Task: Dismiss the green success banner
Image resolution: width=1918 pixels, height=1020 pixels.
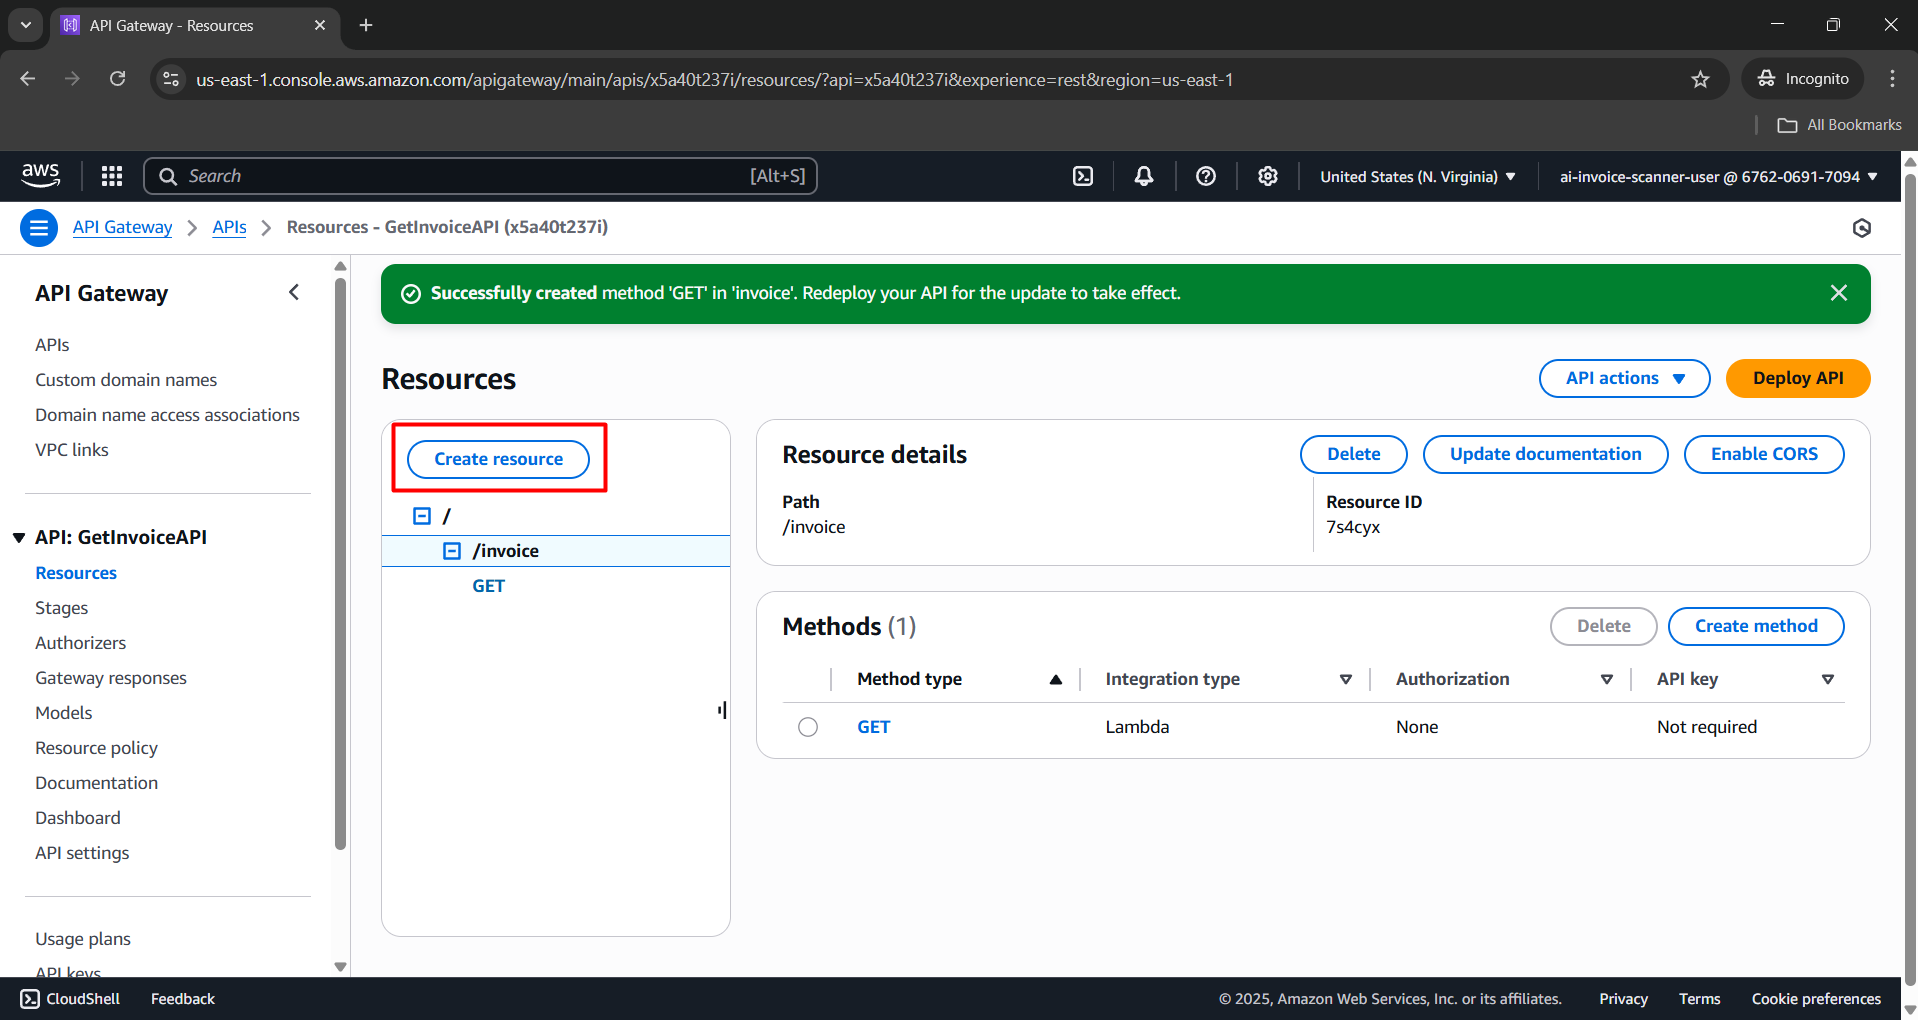Action: [x=1838, y=293]
